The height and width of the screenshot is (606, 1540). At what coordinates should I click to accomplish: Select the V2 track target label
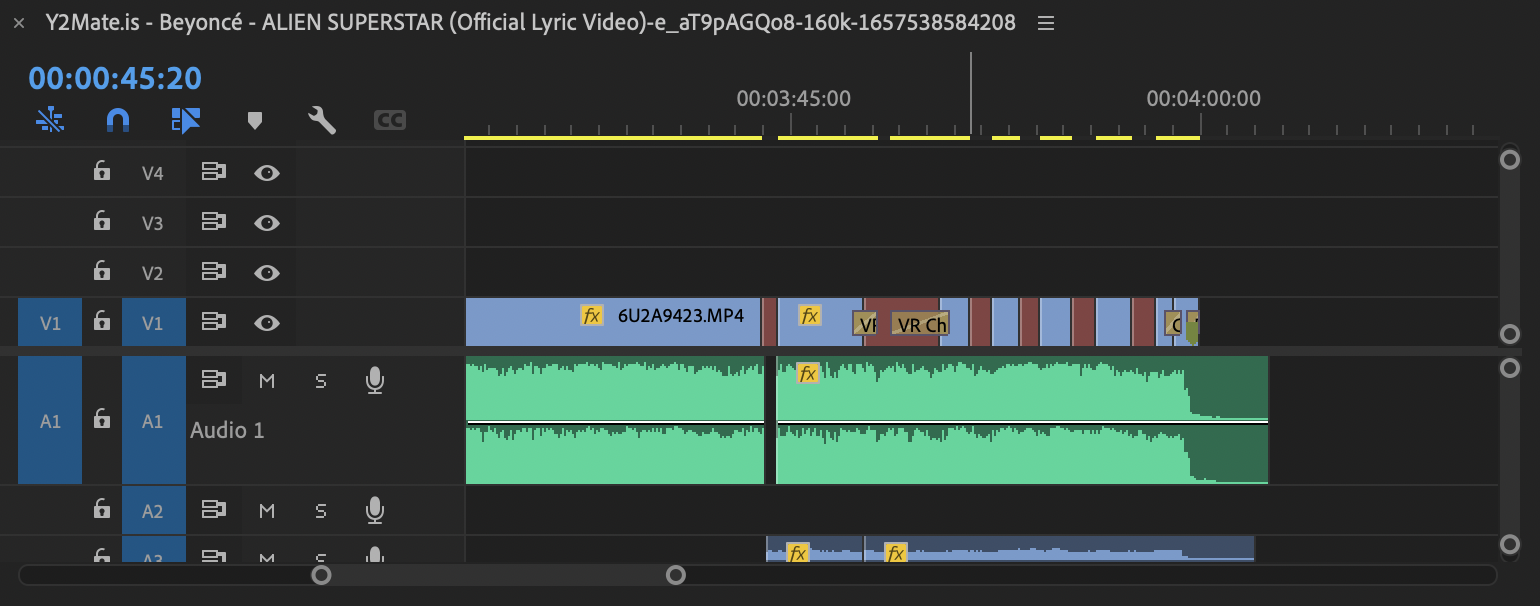(153, 273)
